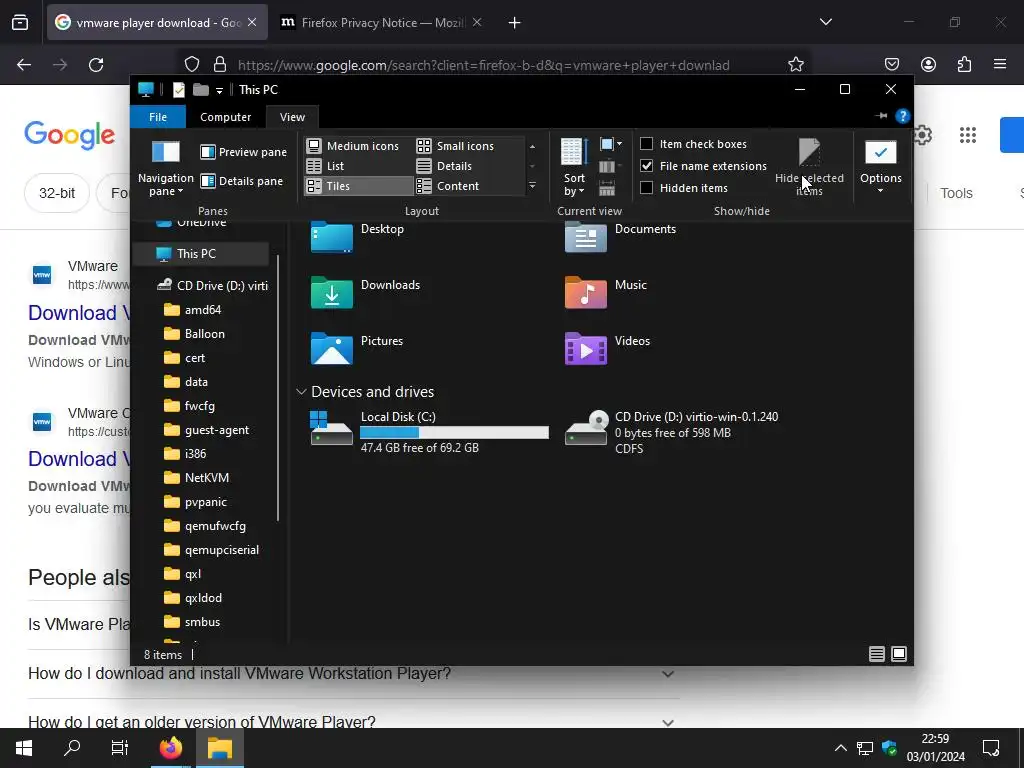Screen dimensions: 1024x768
Task: Select CD Drive (D:) in navigation tree
Action: [x=212, y=285]
